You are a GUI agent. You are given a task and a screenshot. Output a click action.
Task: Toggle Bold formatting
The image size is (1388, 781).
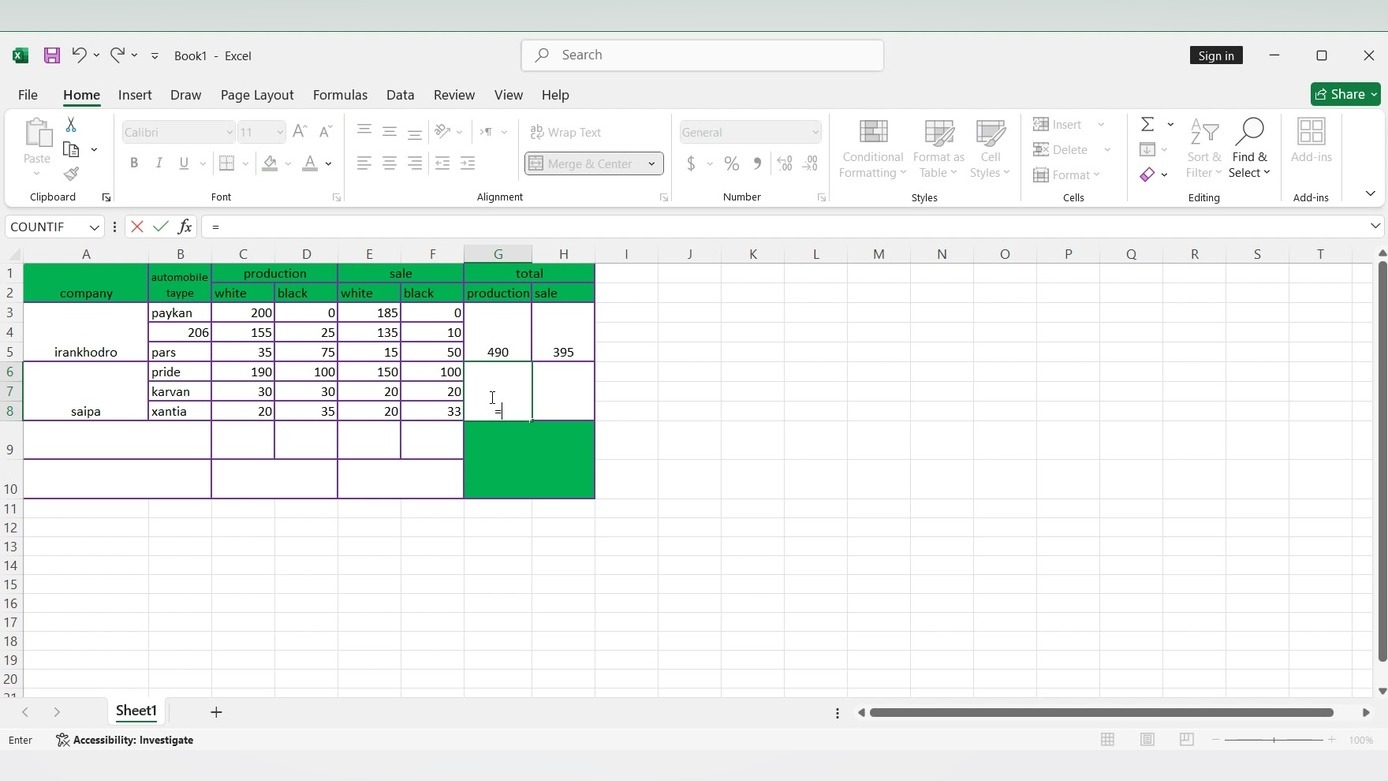[x=134, y=164]
